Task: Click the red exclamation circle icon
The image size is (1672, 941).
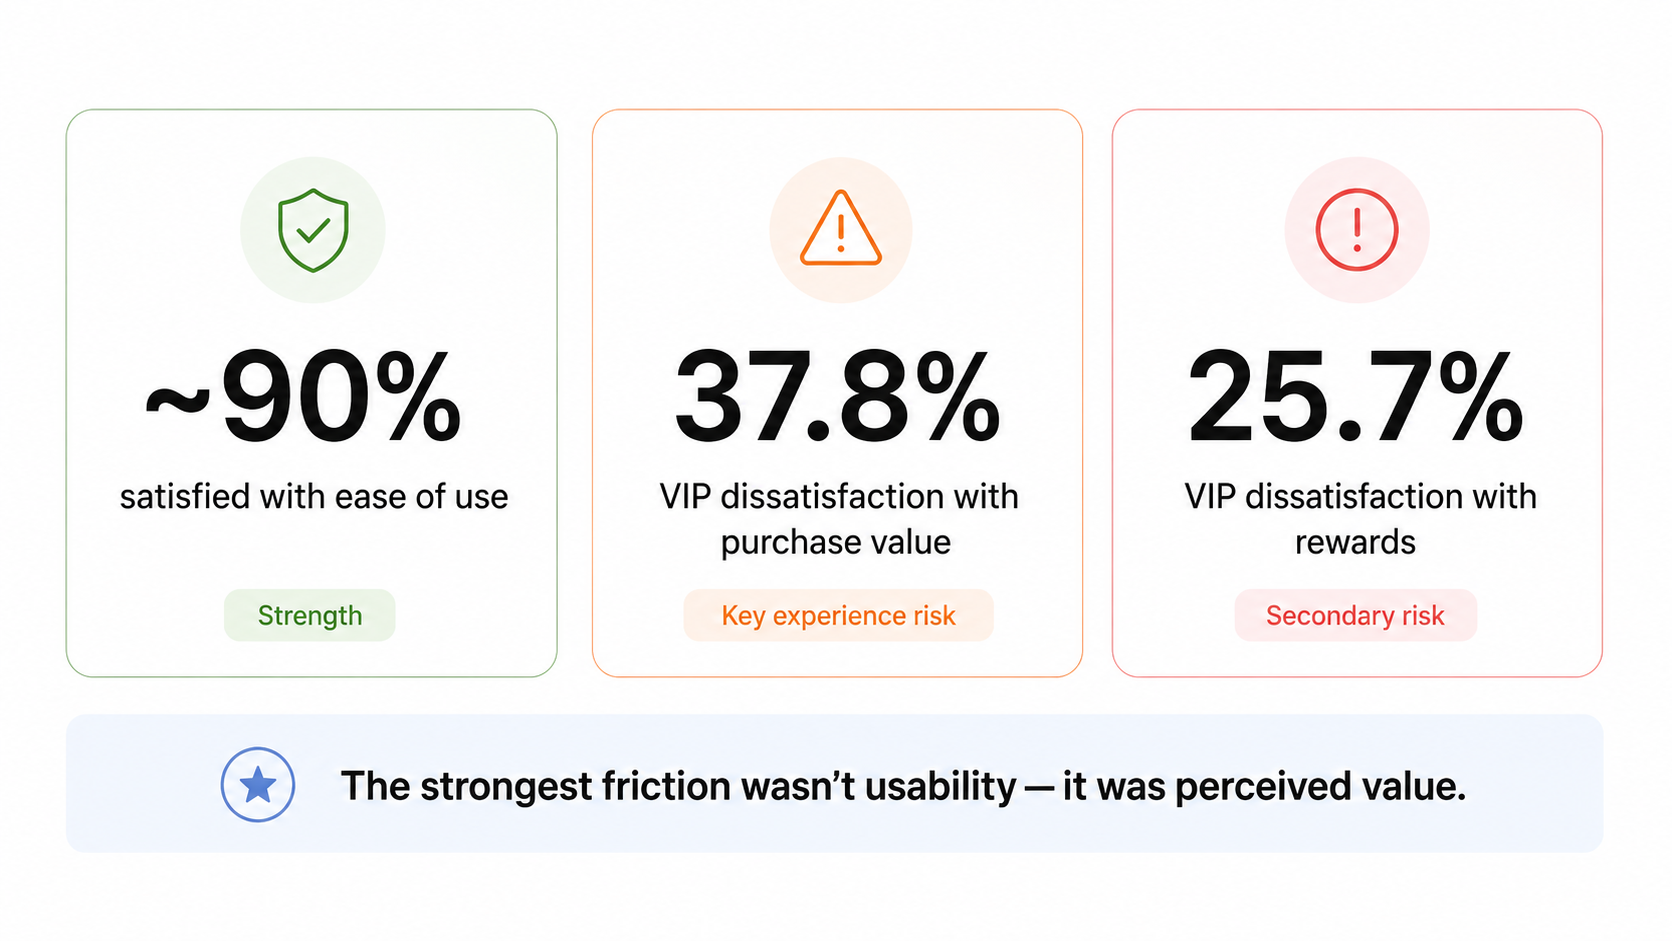Action: tap(1357, 230)
